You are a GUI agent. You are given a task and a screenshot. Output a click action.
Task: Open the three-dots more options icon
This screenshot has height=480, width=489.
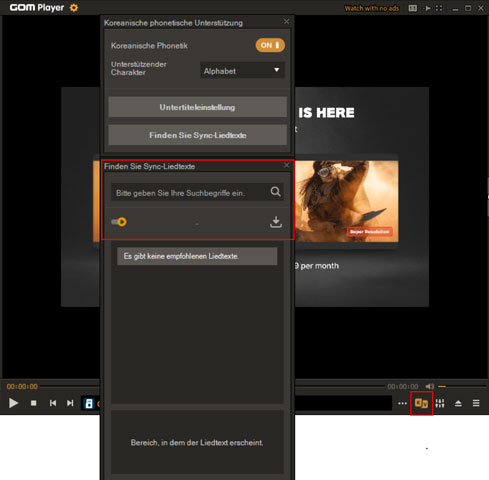click(x=402, y=403)
